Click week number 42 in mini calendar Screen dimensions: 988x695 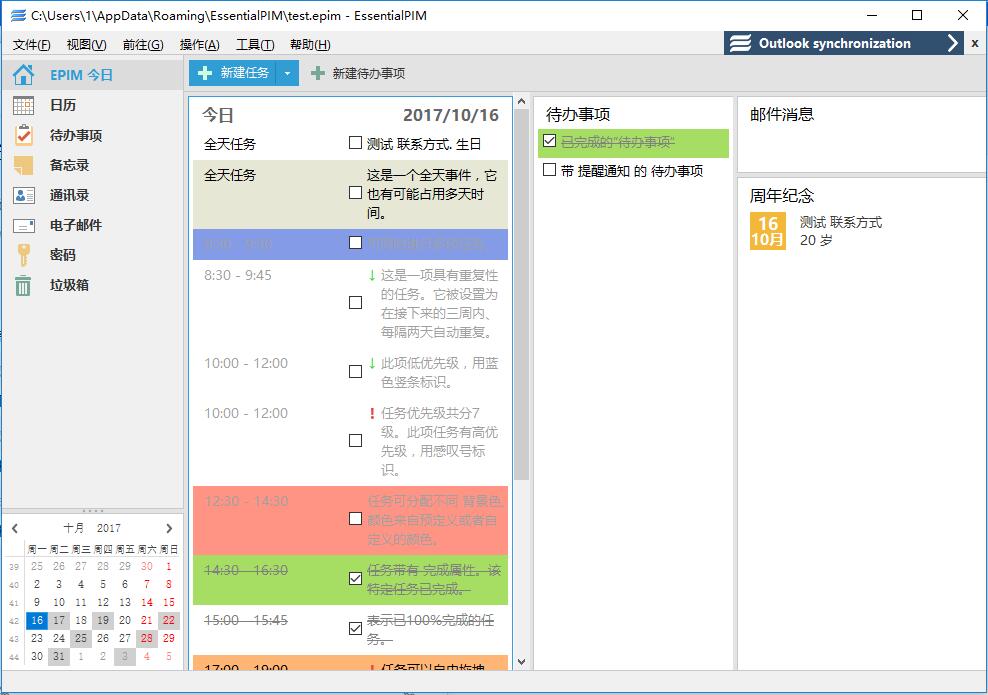coord(14,621)
